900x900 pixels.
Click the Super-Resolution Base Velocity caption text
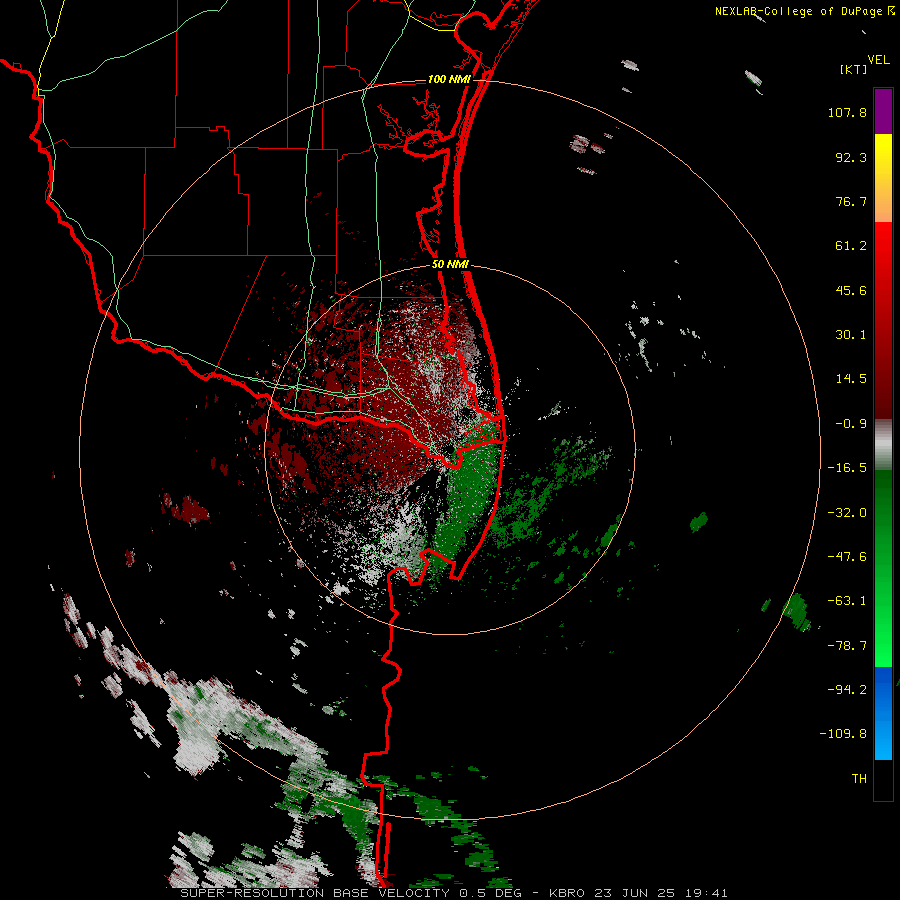pyautogui.click(x=453, y=893)
